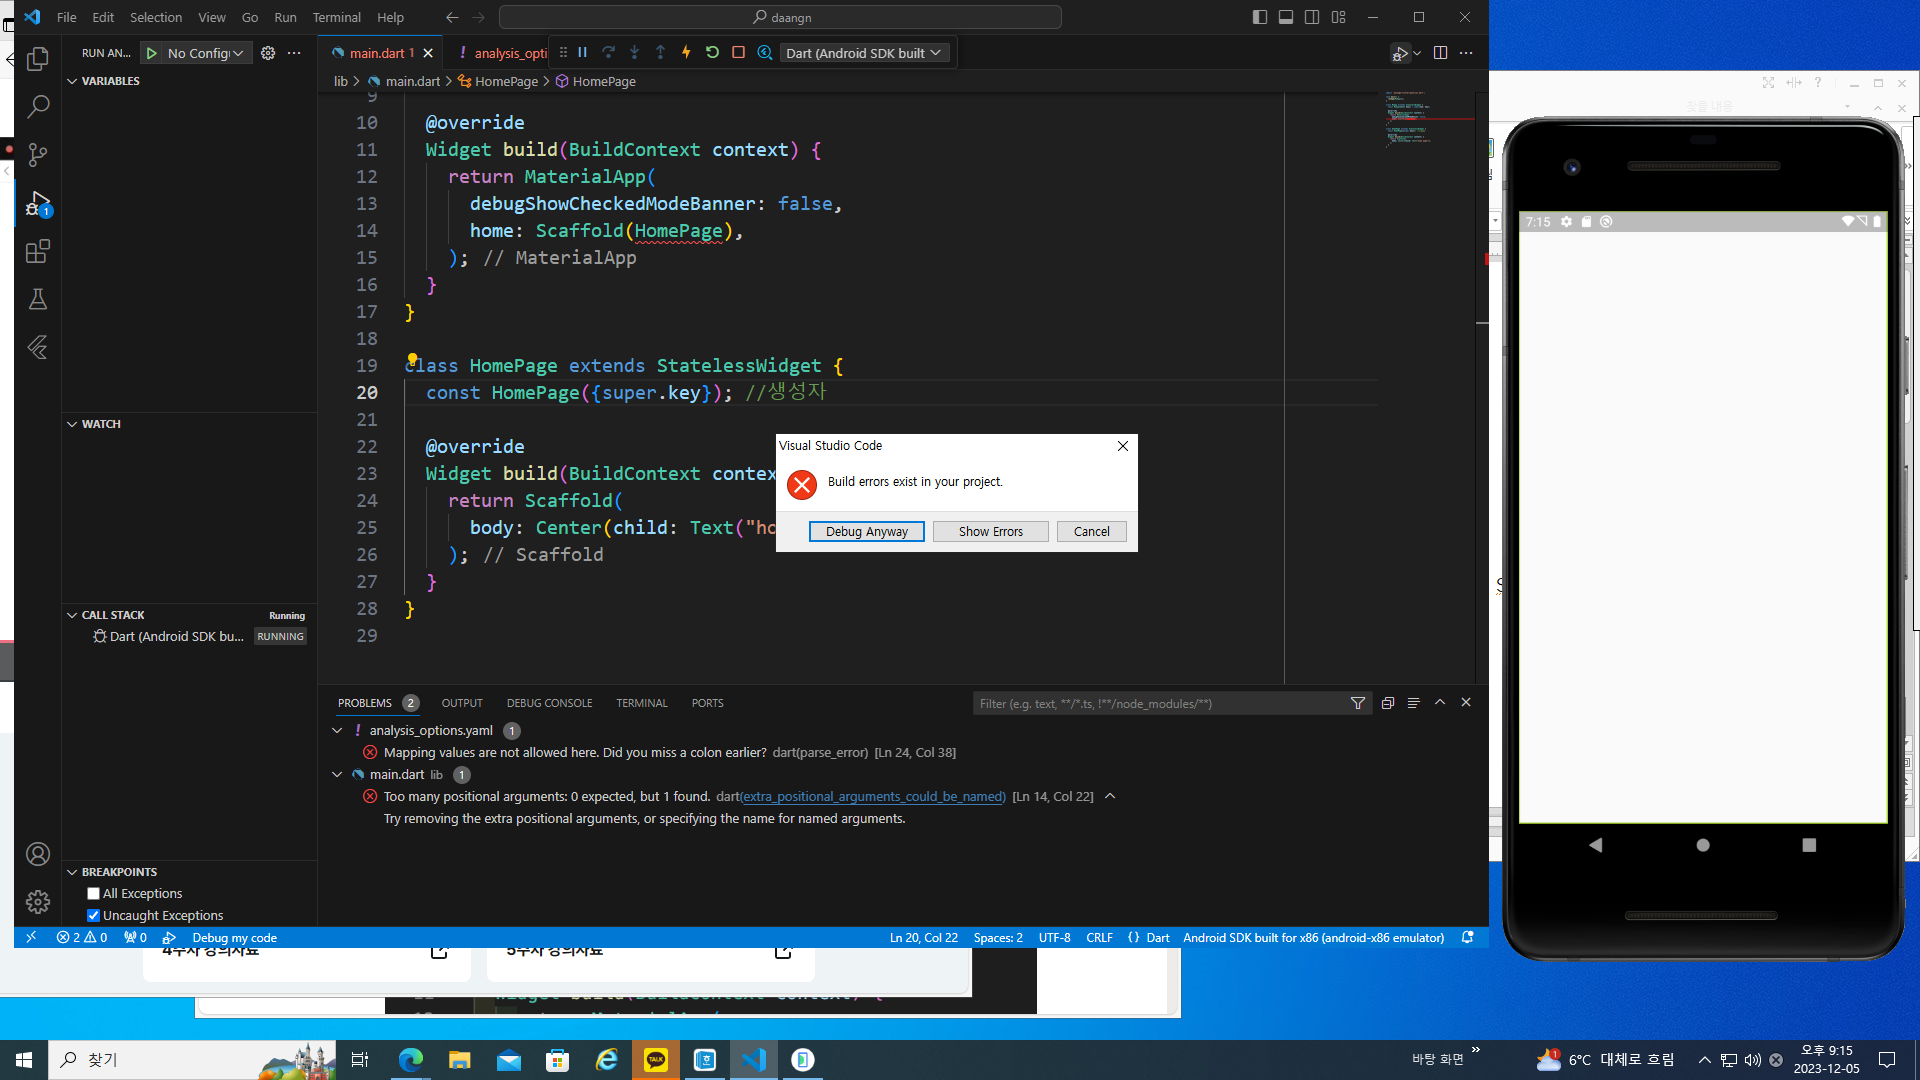Click the Step Out debug button

(x=660, y=53)
